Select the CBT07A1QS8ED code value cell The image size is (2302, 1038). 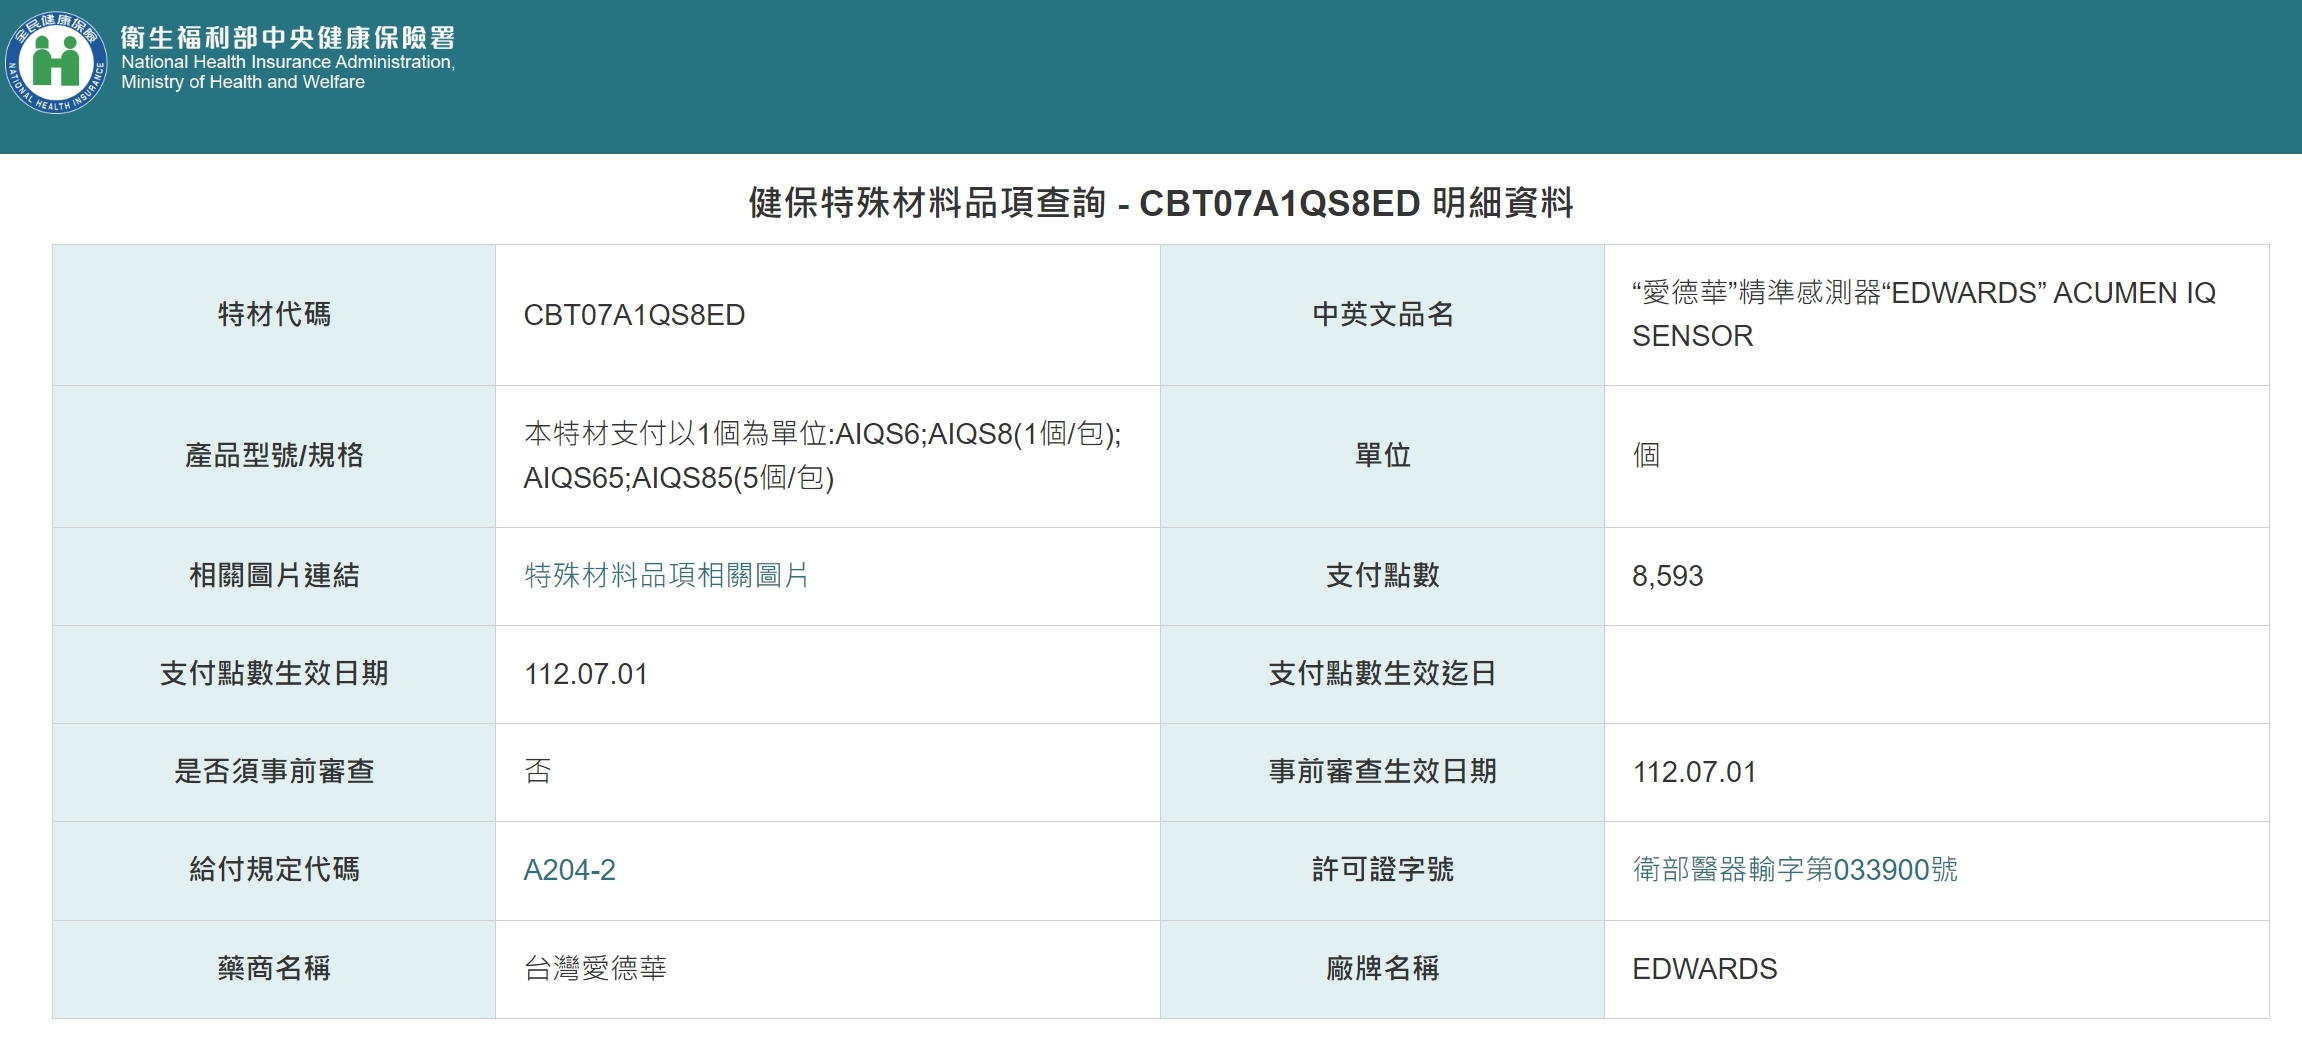click(x=828, y=315)
